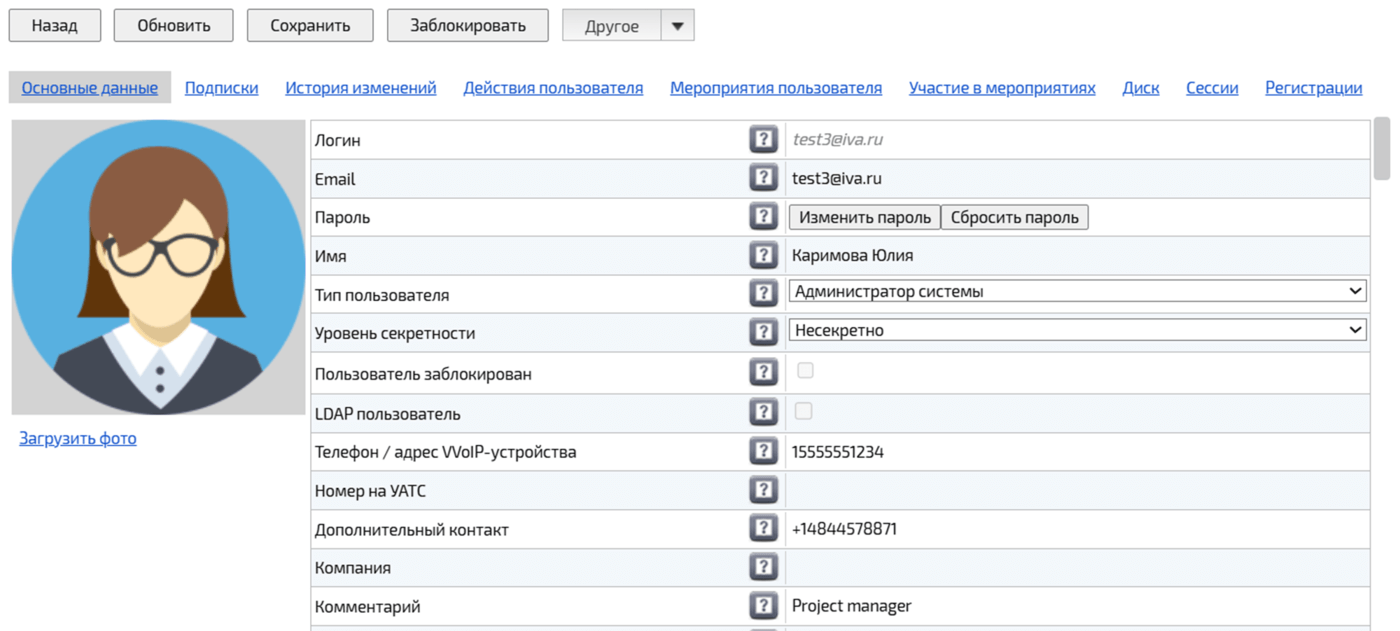Click help icon next to Логин field

pyautogui.click(x=763, y=139)
